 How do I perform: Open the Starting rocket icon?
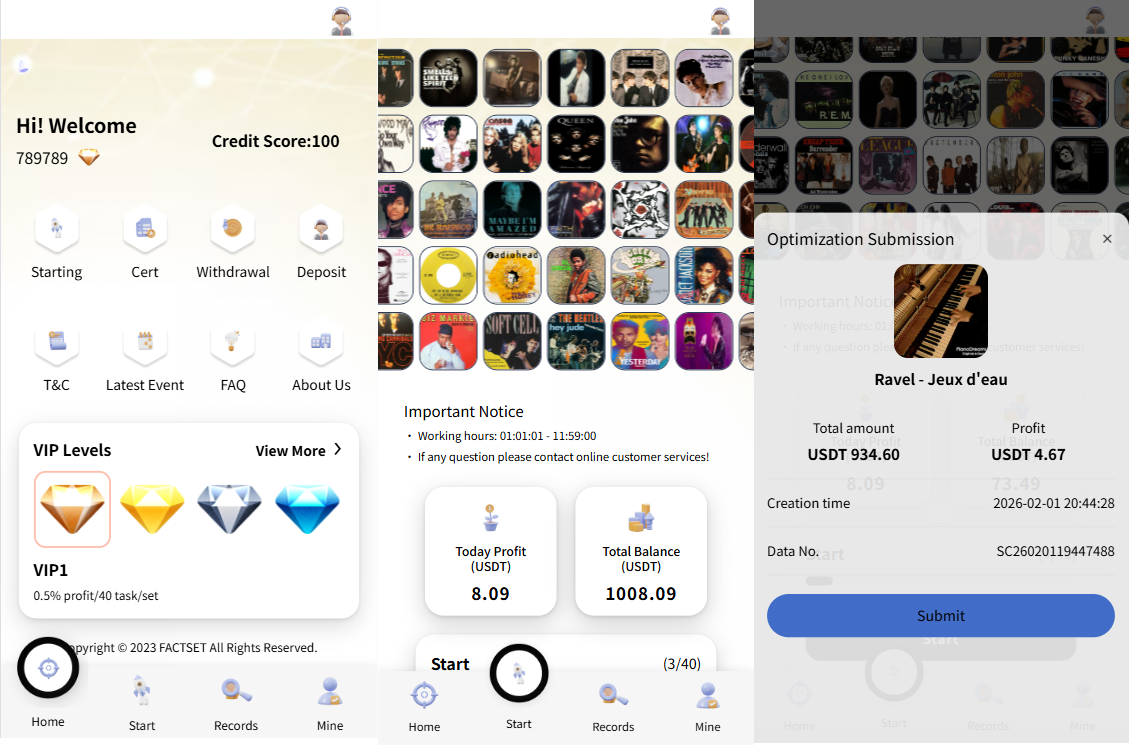(56, 229)
